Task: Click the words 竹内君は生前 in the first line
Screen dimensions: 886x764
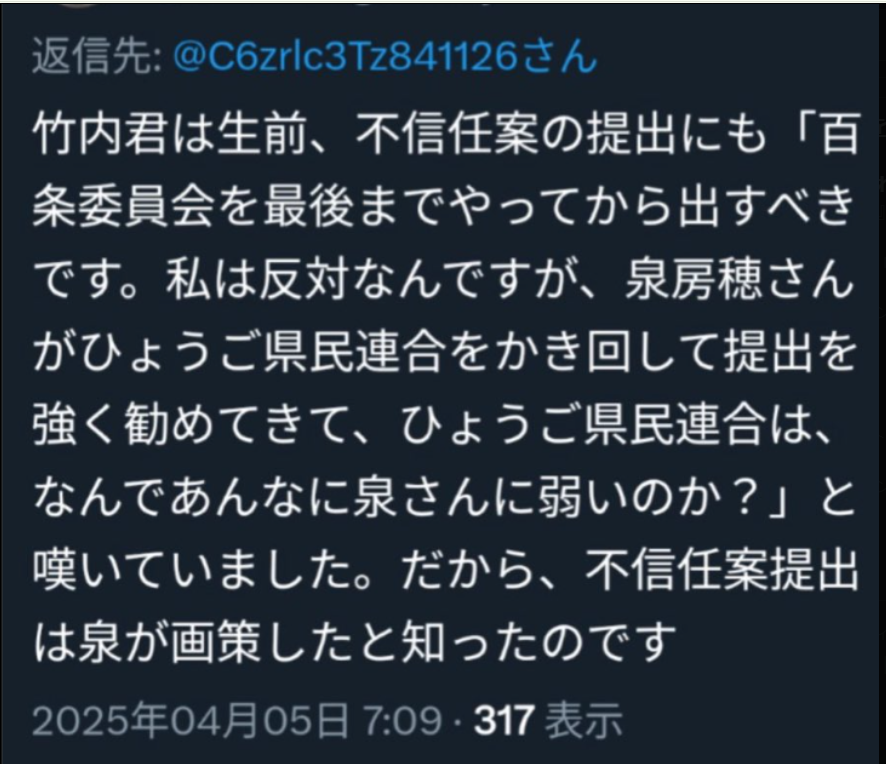Action: pyautogui.click(x=169, y=136)
